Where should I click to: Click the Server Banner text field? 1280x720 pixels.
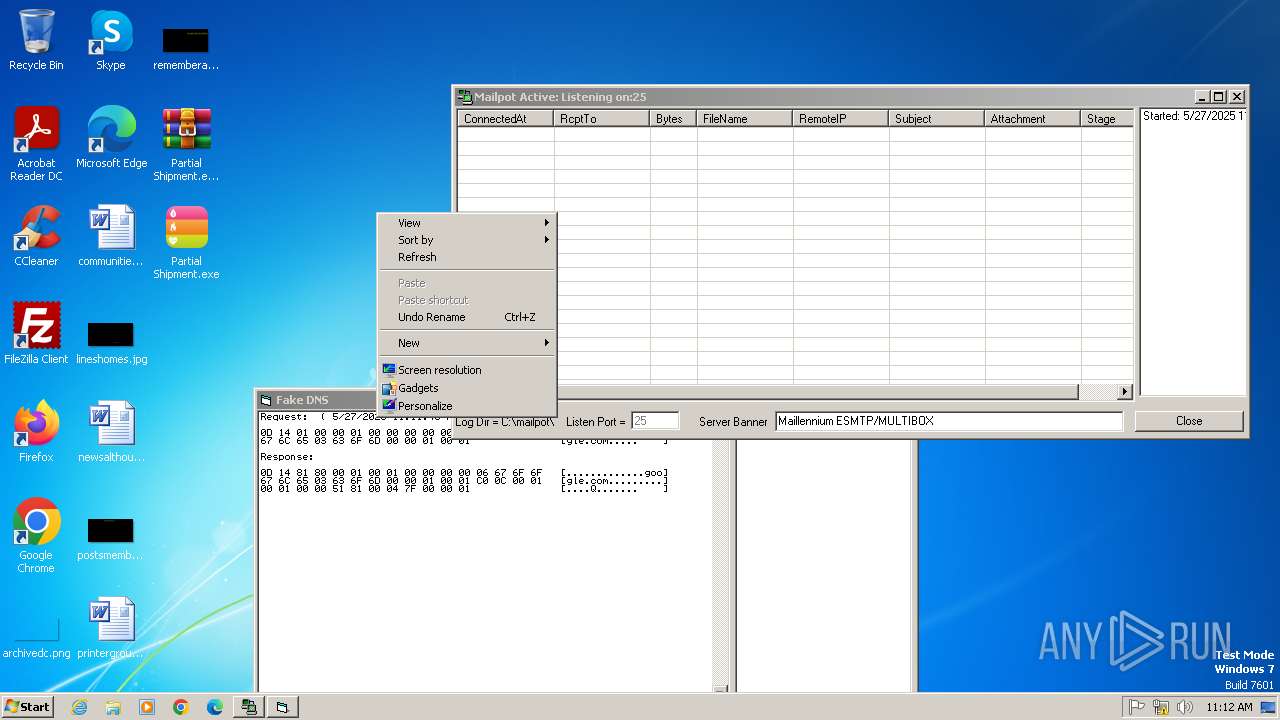(949, 421)
